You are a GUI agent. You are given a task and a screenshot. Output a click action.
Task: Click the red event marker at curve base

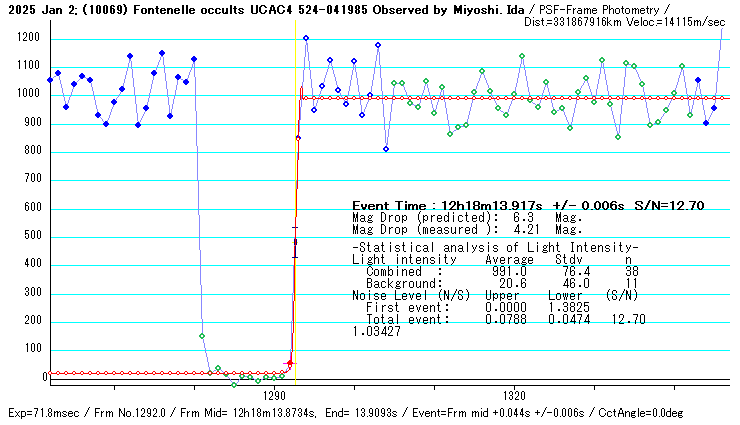click(x=290, y=362)
